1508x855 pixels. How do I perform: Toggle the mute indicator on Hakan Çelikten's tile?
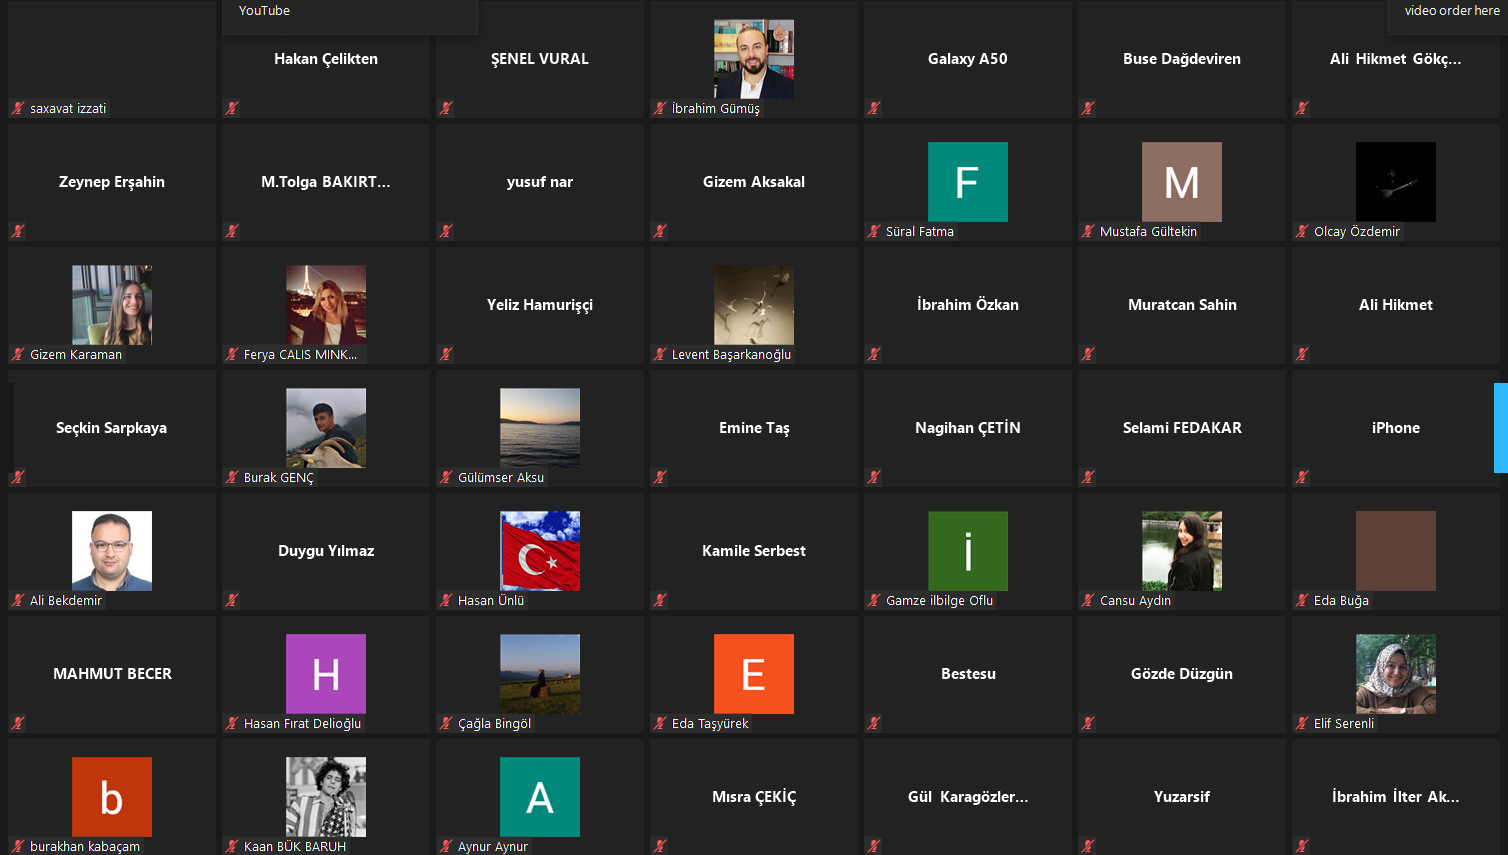232,108
